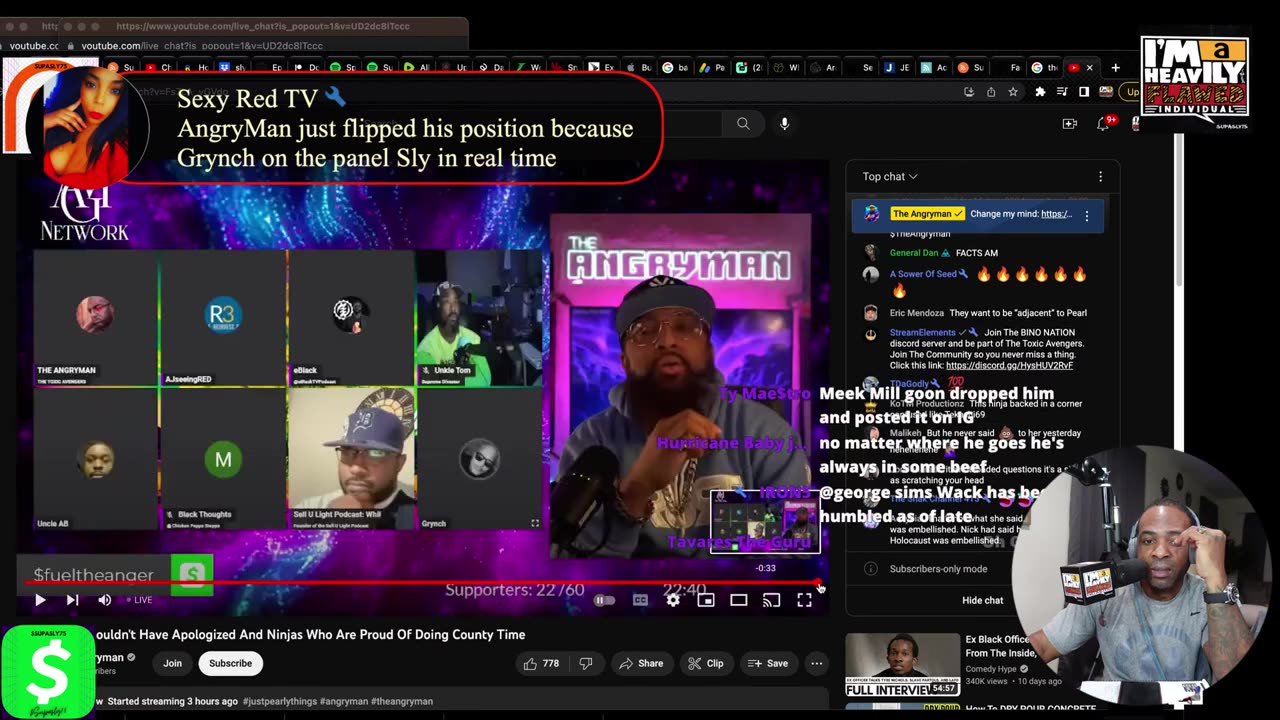
Task: Create a clip with the Clip button
Action: (706, 663)
